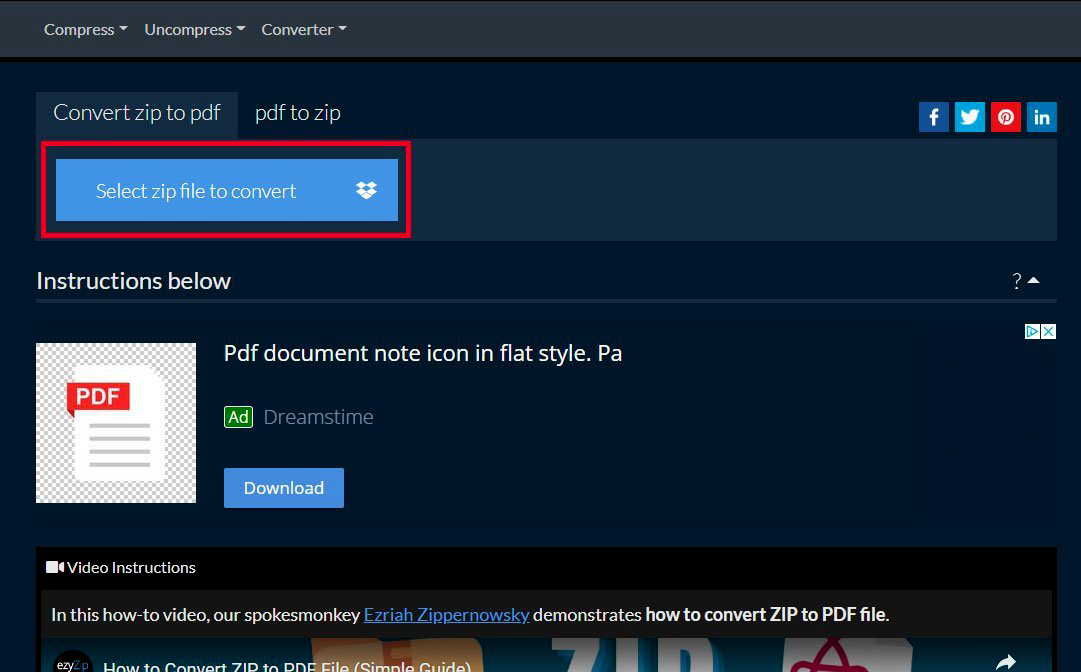This screenshot has height=672, width=1081.
Task: Open the Dreamstime advertiser link
Action: tap(319, 417)
